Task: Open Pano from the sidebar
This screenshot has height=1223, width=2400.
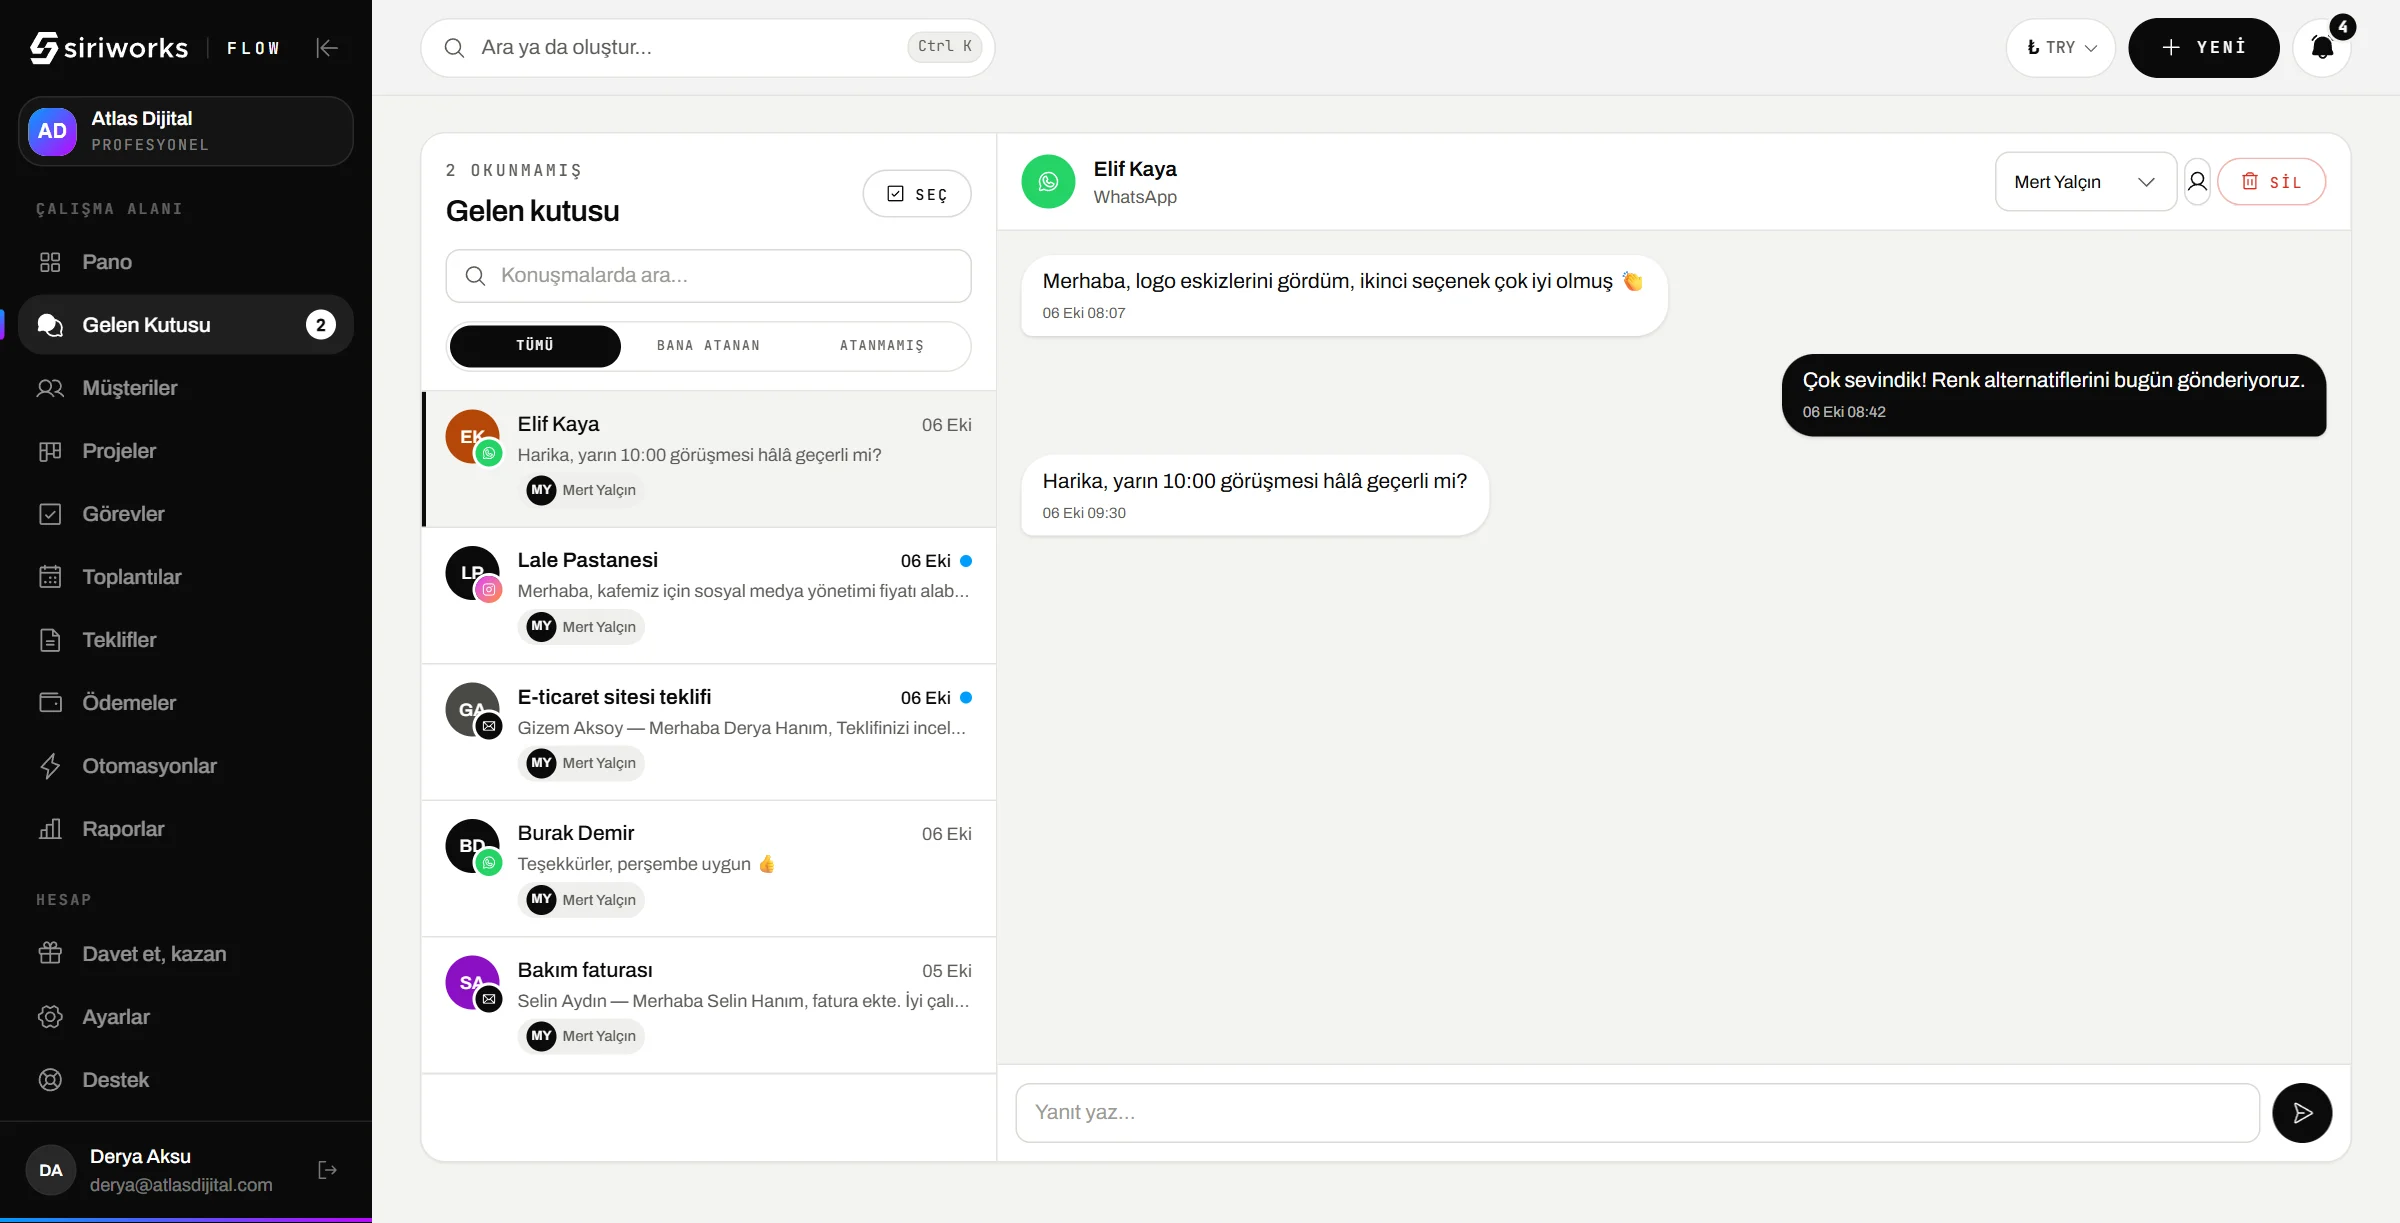Action: click(186, 262)
